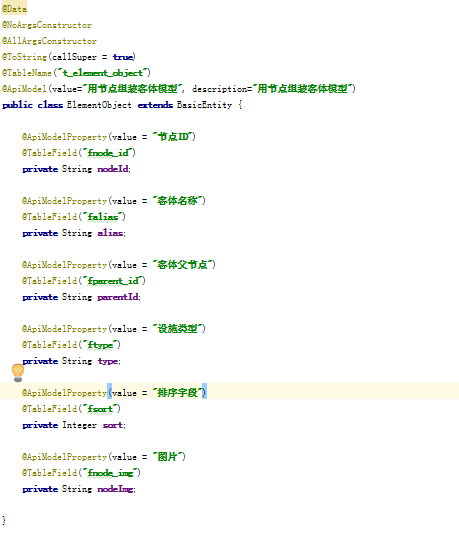459x545 pixels.
Task: Click the 图片 string value
Action: pyautogui.click(x=168, y=457)
